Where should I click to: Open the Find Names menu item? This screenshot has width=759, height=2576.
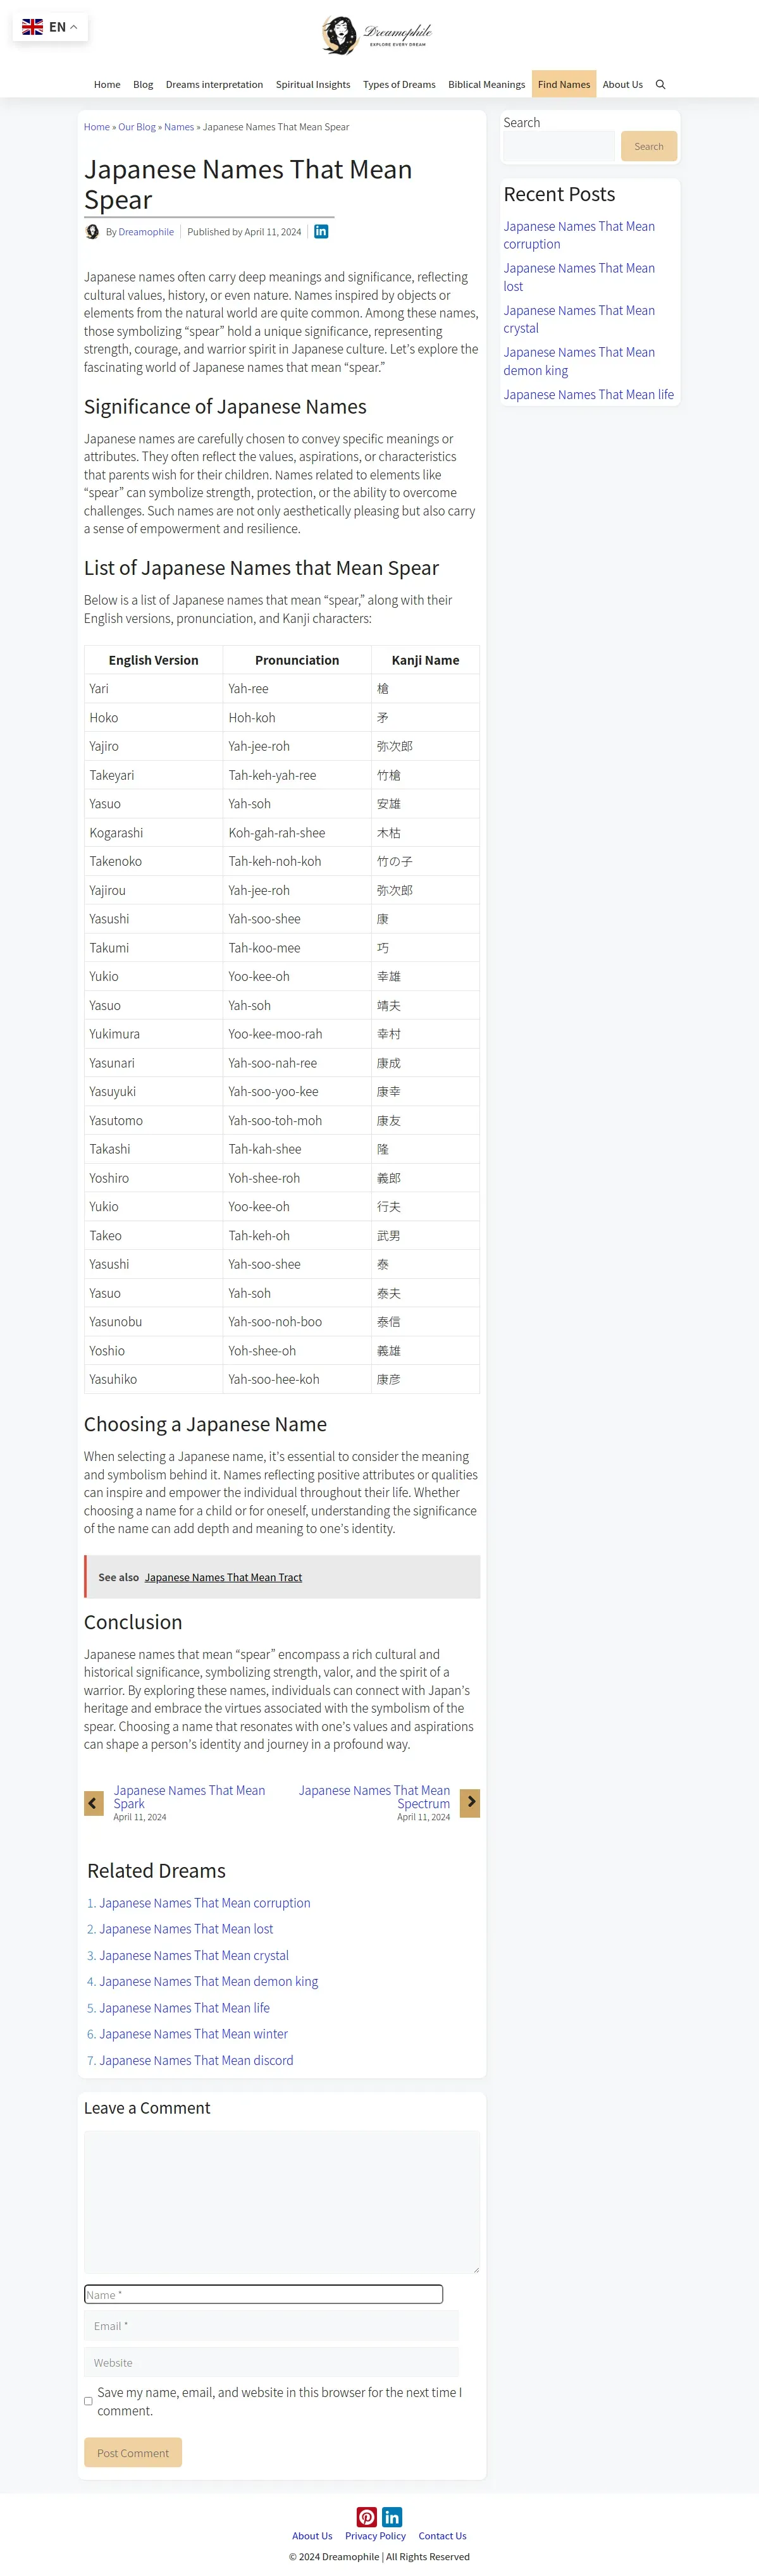[x=564, y=85]
